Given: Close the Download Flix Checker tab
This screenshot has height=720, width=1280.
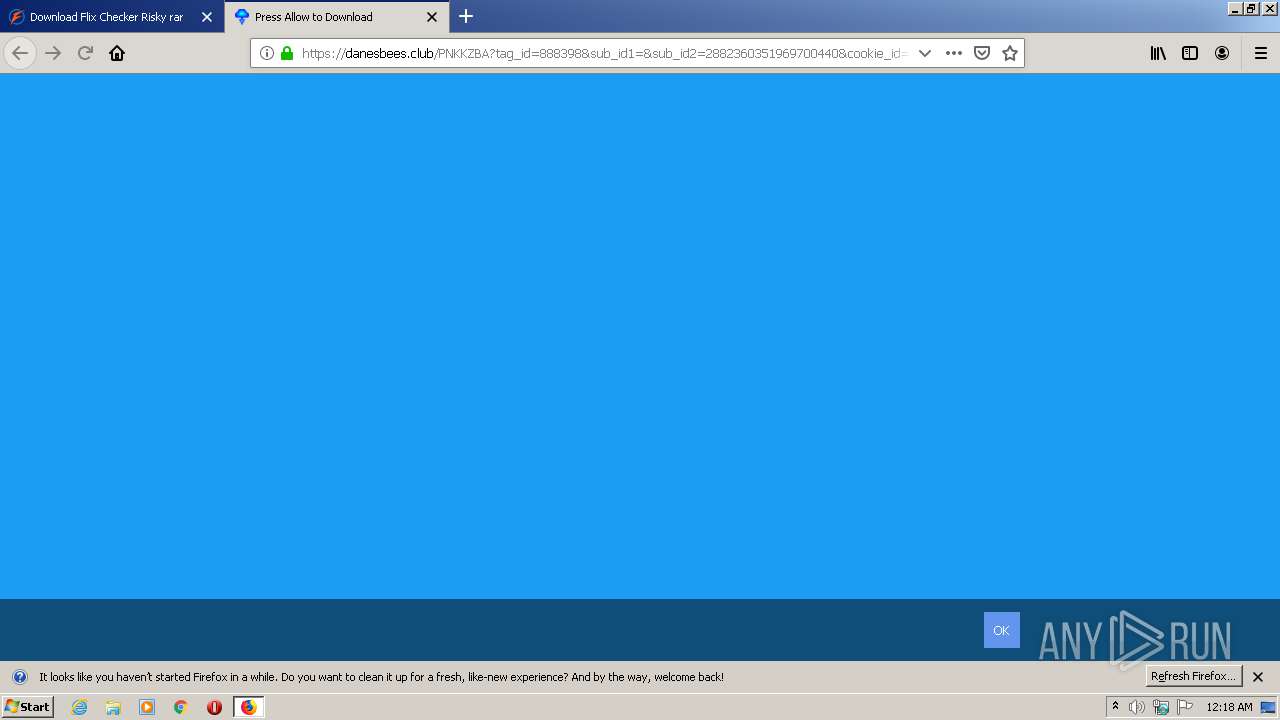Looking at the screenshot, I should [207, 17].
